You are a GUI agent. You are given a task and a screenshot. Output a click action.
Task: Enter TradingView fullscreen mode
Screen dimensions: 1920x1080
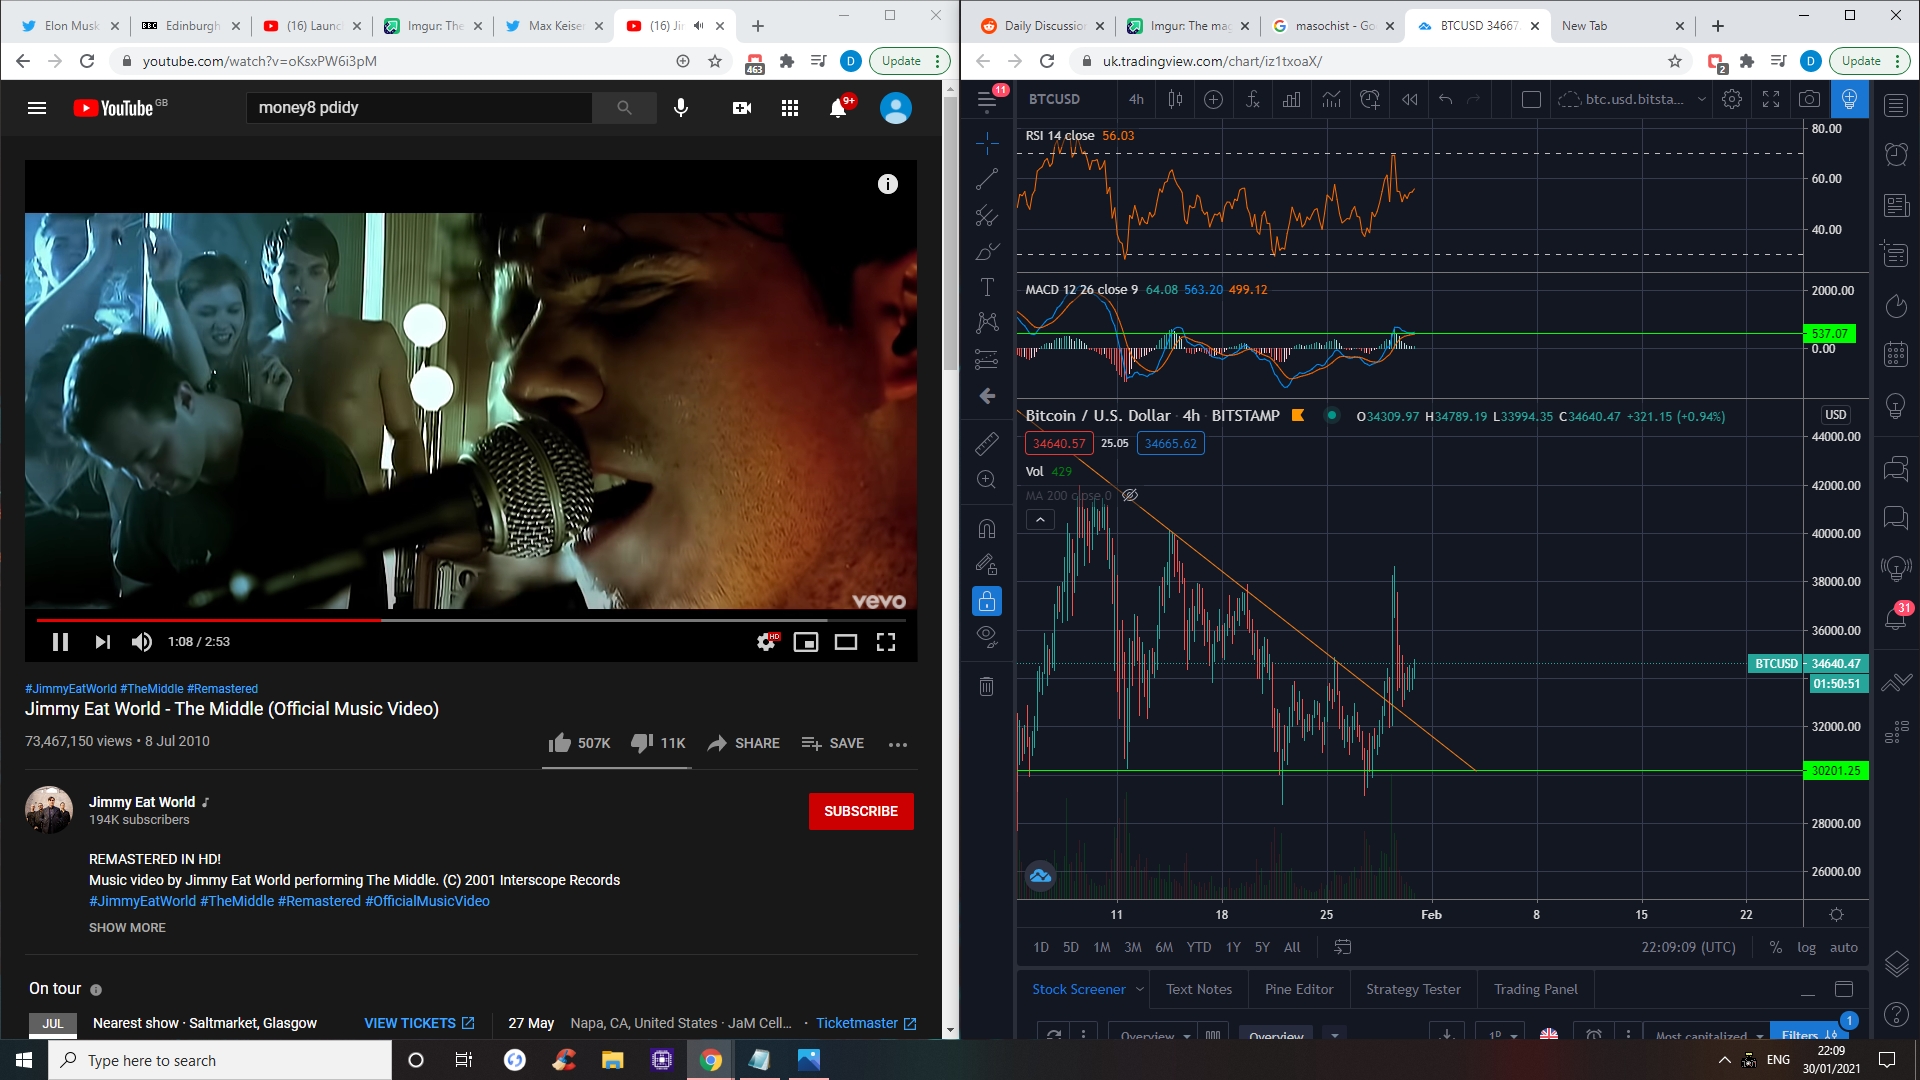pyautogui.click(x=1771, y=99)
